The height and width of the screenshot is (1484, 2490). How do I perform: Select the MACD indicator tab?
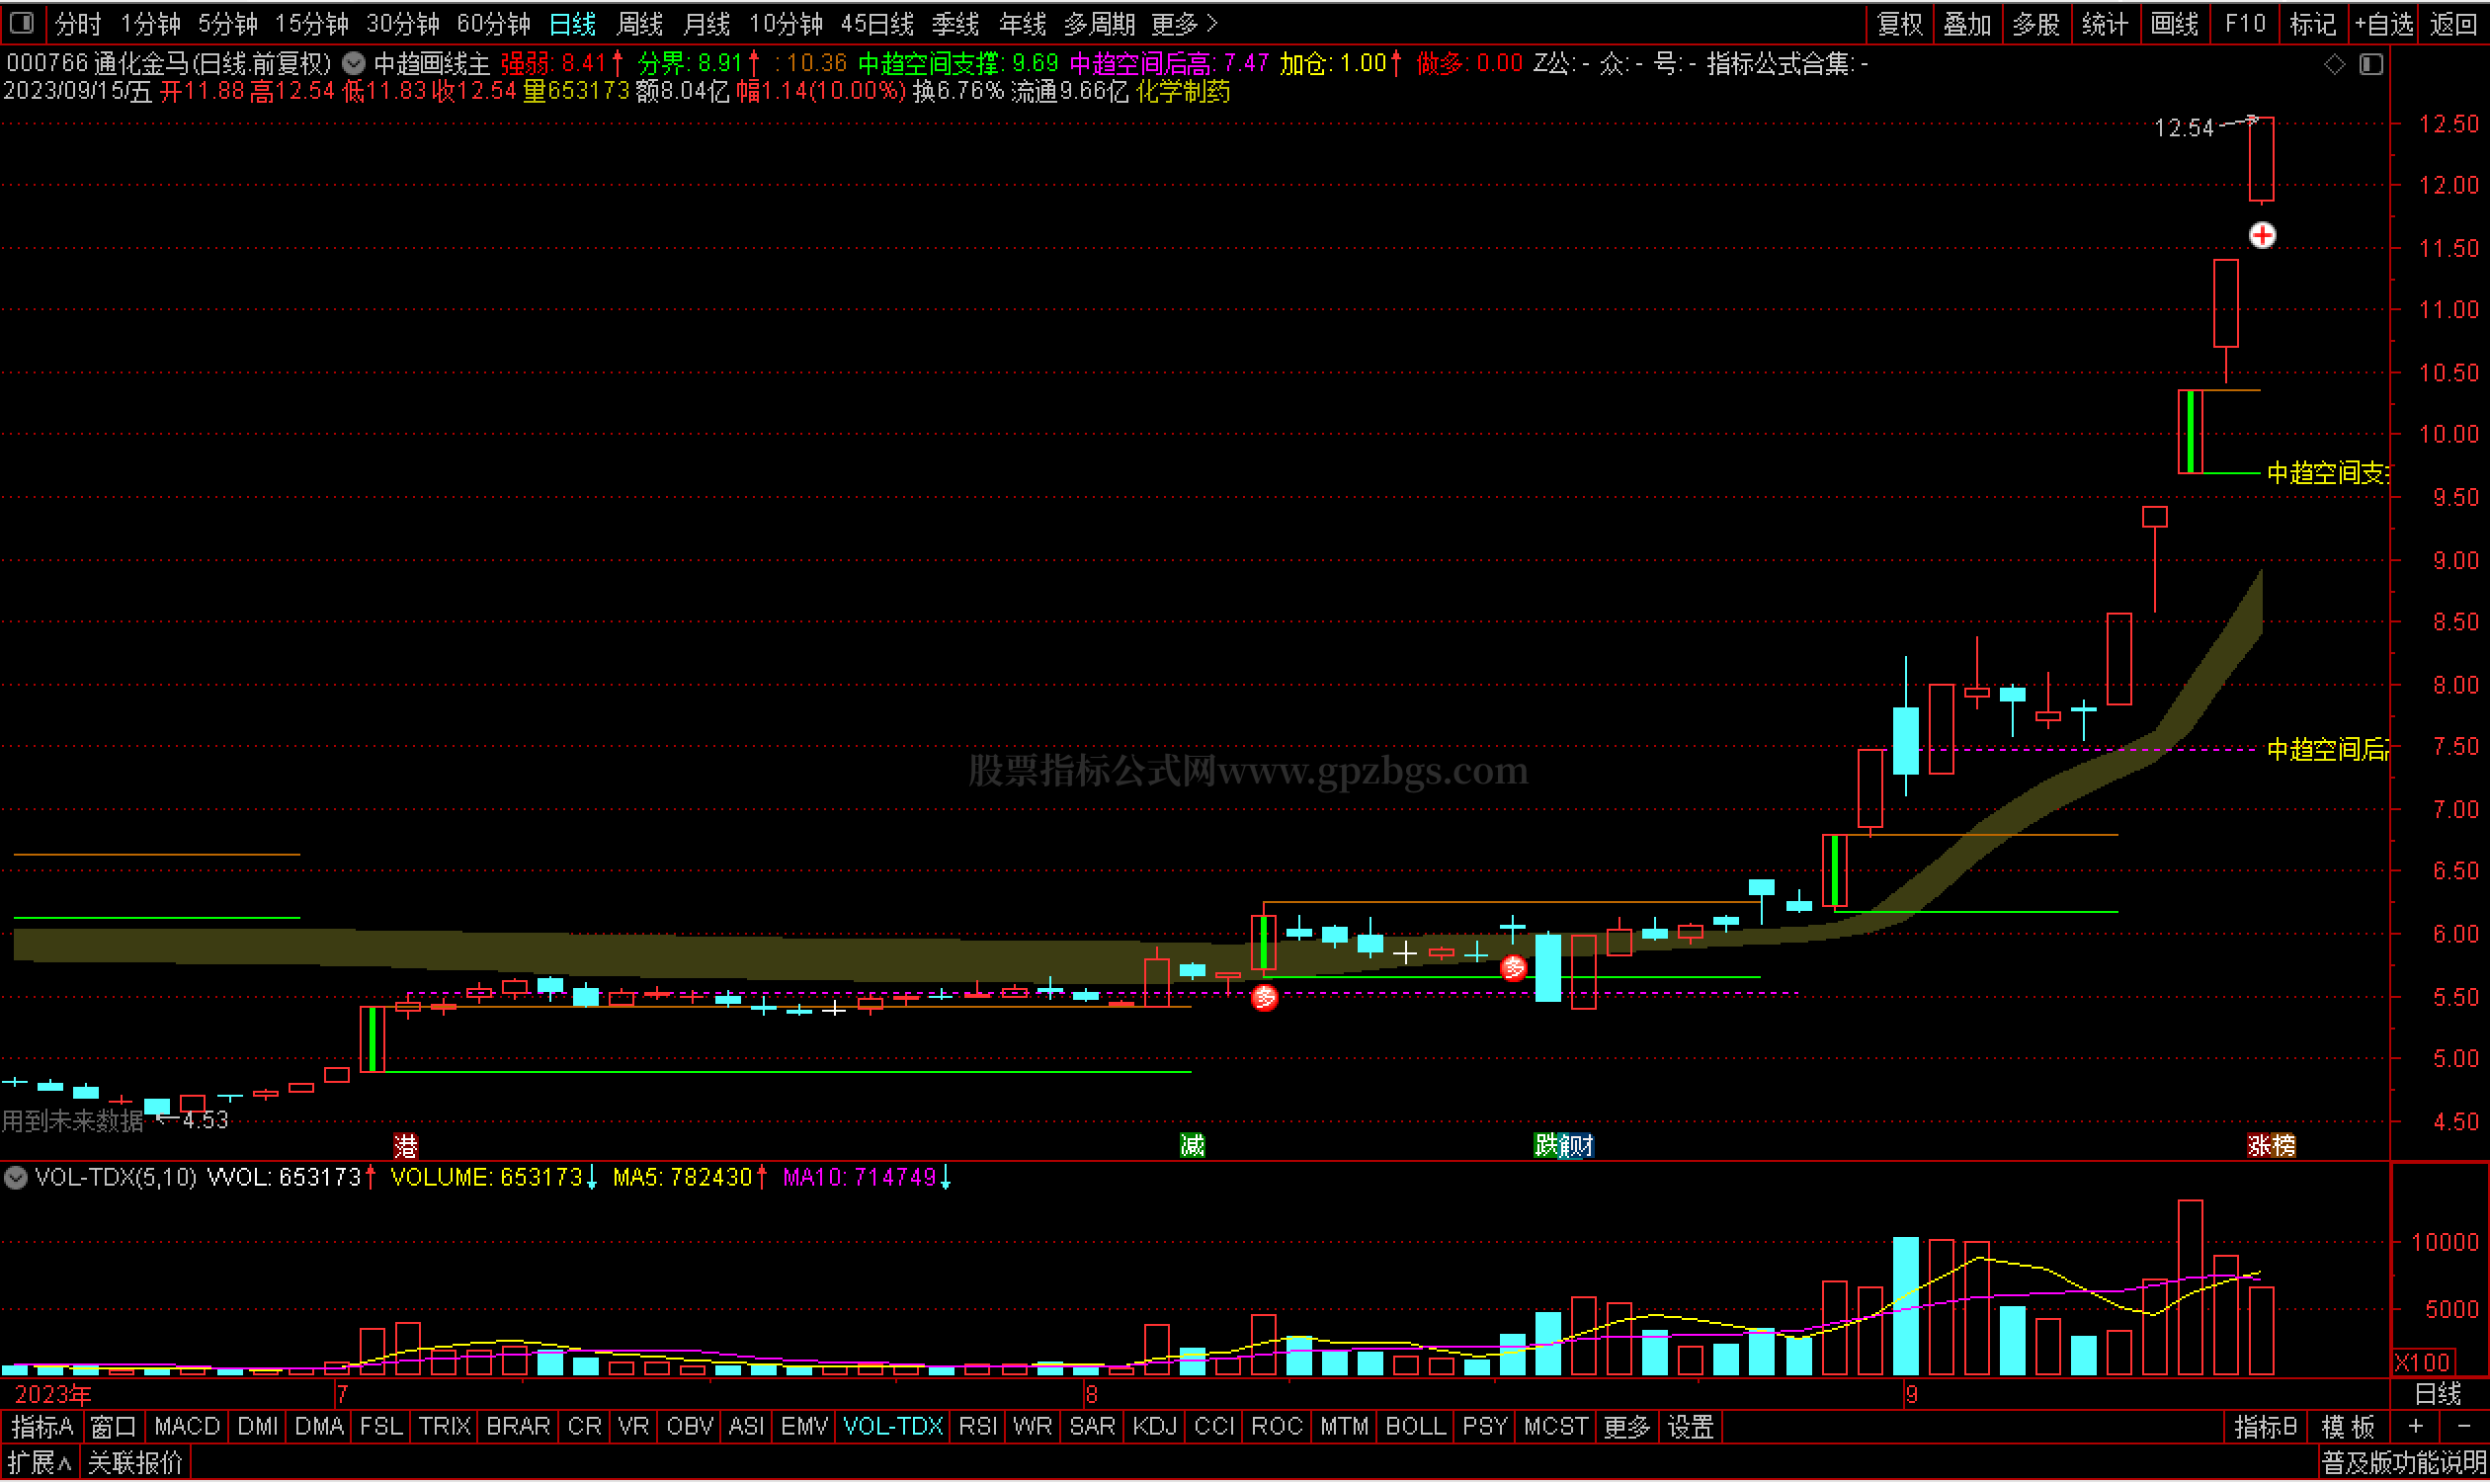[x=187, y=1427]
